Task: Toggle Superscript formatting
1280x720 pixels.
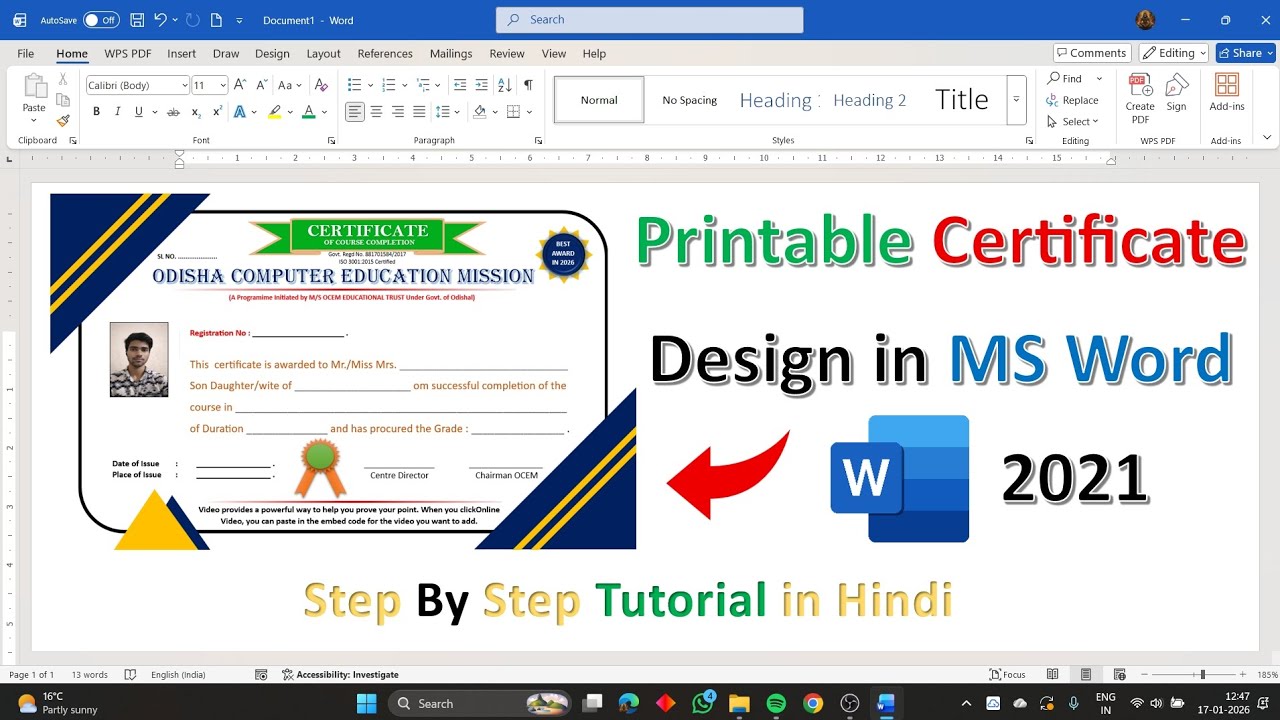Action: pos(216,112)
